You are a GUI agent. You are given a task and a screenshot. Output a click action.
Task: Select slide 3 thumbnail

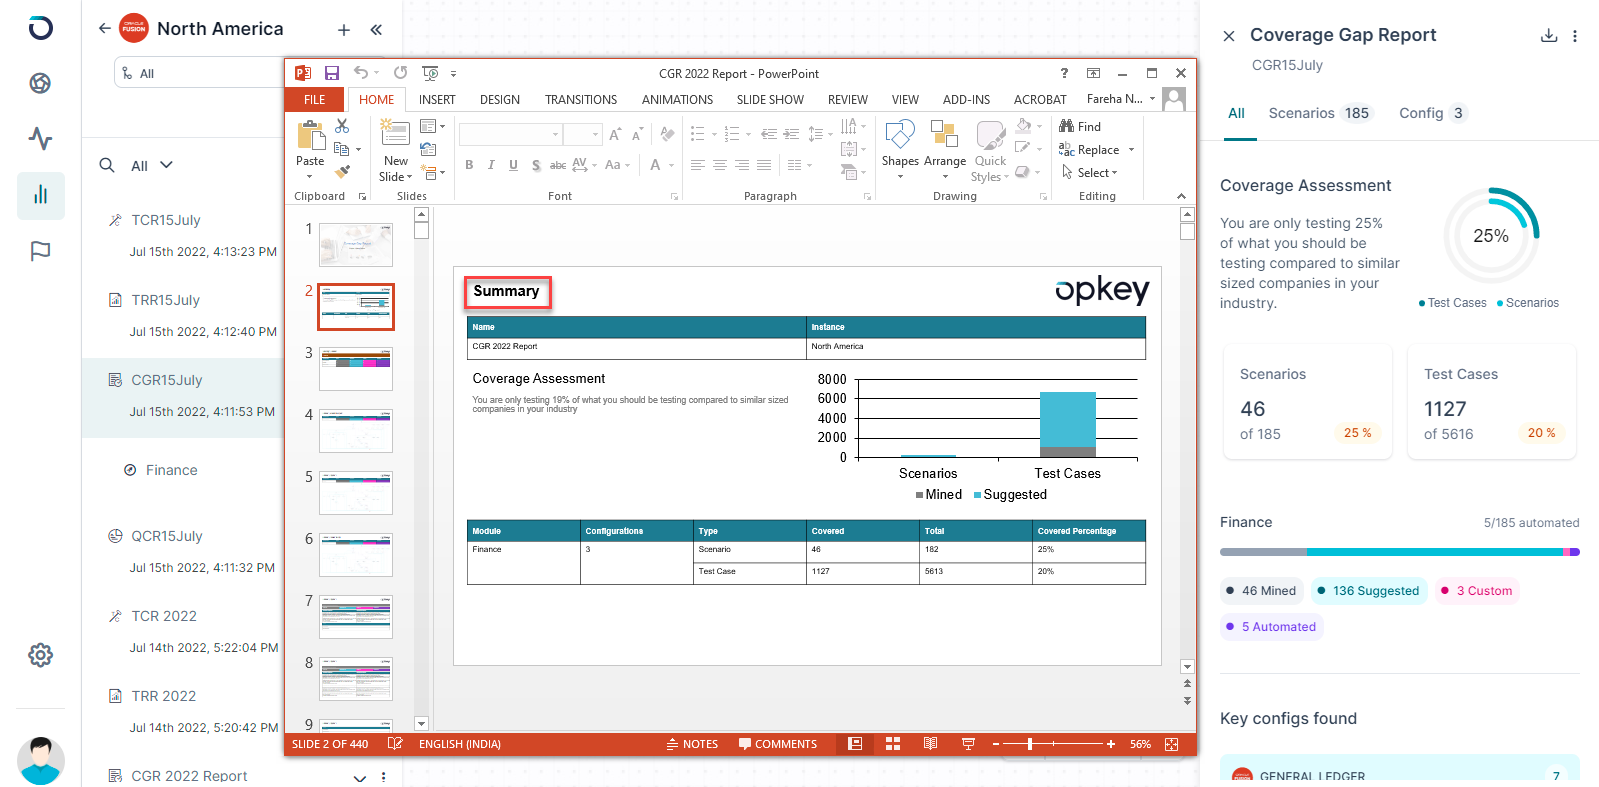(x=356, y=369)
